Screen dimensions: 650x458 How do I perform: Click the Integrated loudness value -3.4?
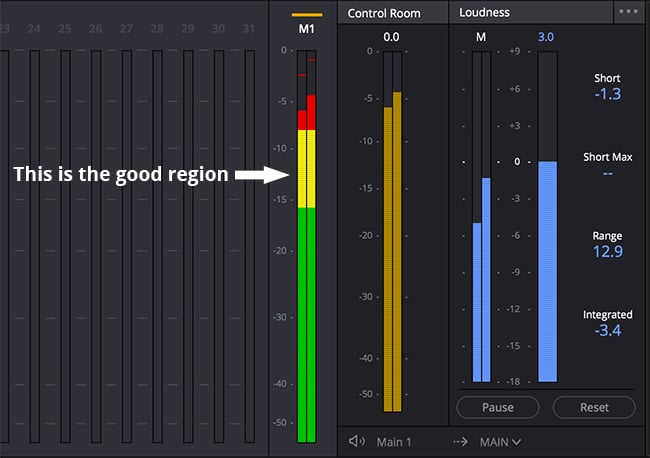pos(607,331)
